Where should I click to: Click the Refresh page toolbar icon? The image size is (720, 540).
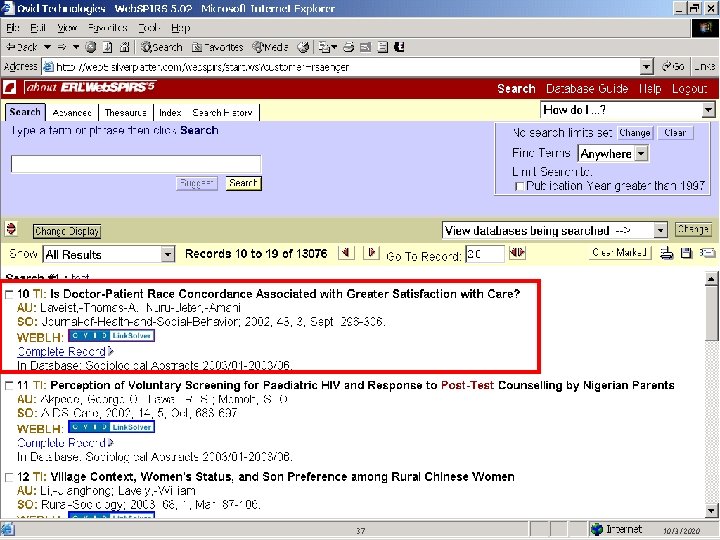tap(108, 47)
